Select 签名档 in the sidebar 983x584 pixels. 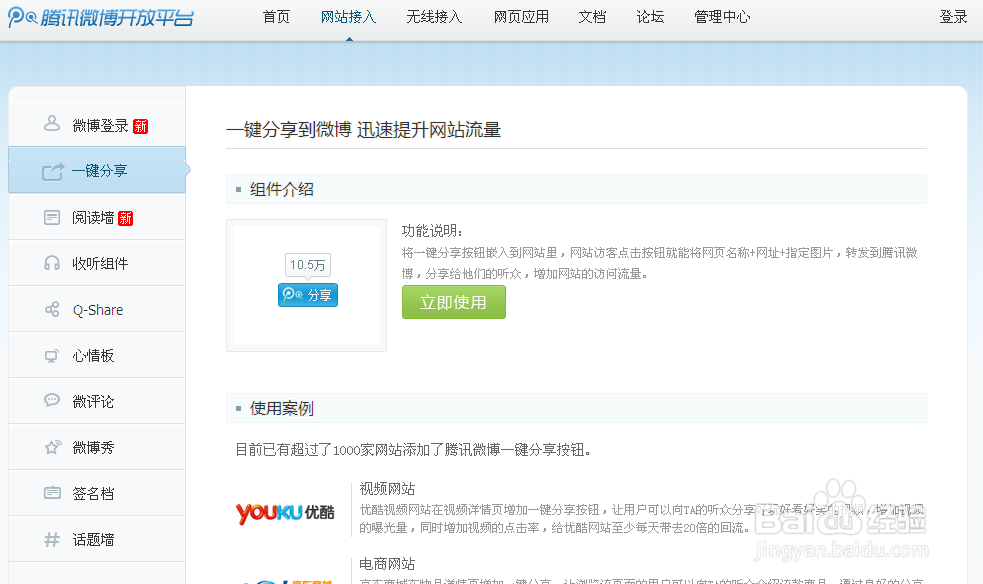pyautogui.click(x=97, y=493)
